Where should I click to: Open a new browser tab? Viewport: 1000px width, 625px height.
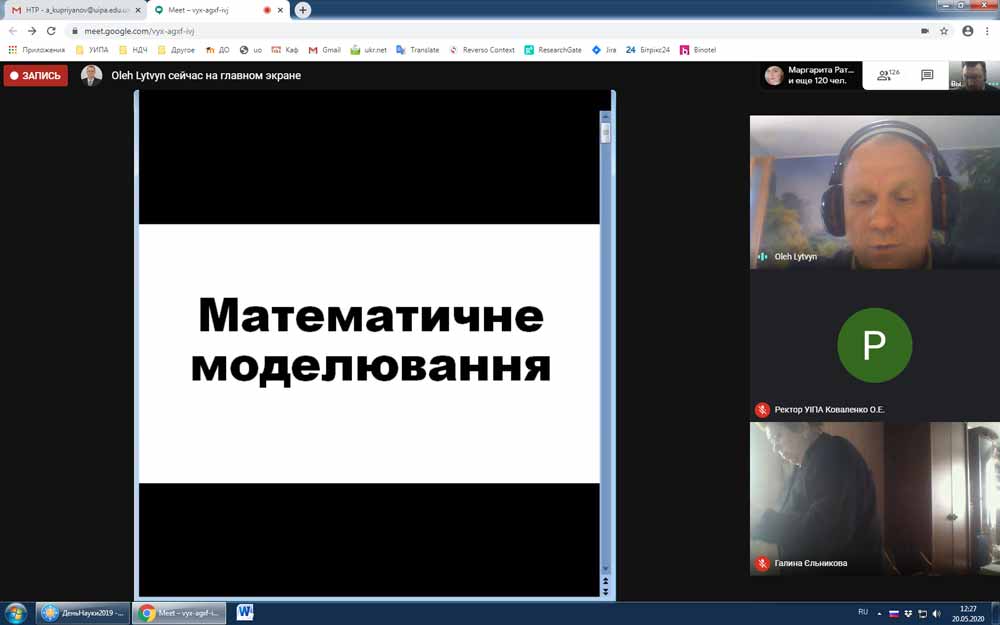pyautogui.click(x=303, y=10)
